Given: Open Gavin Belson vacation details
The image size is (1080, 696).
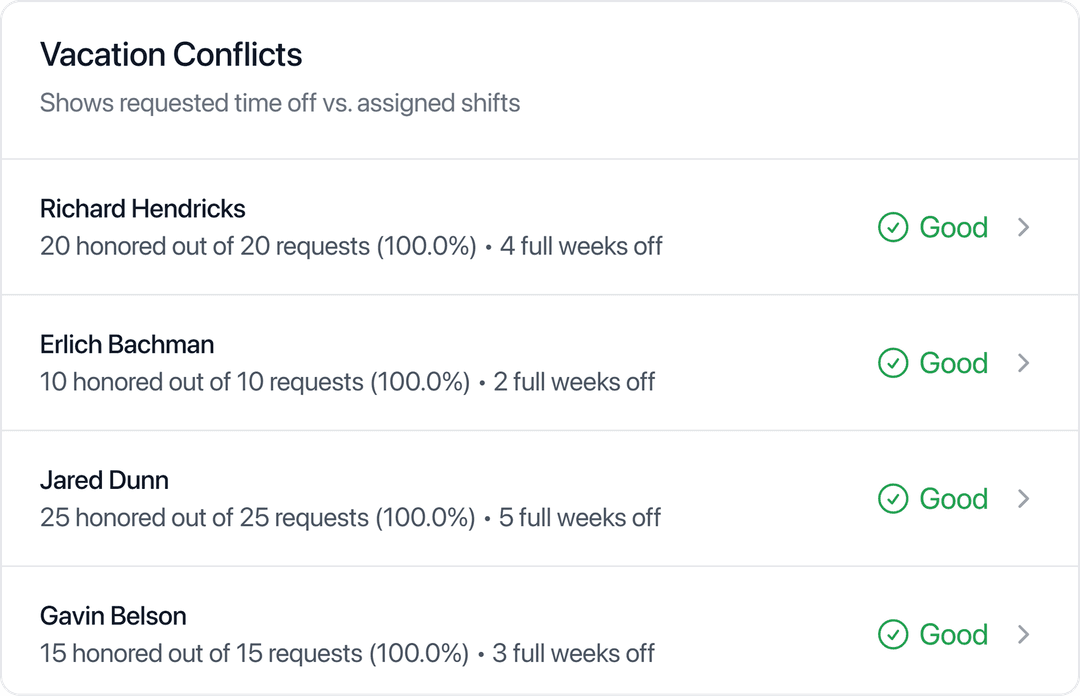Looking at the screenshot, I should [113, 616].
